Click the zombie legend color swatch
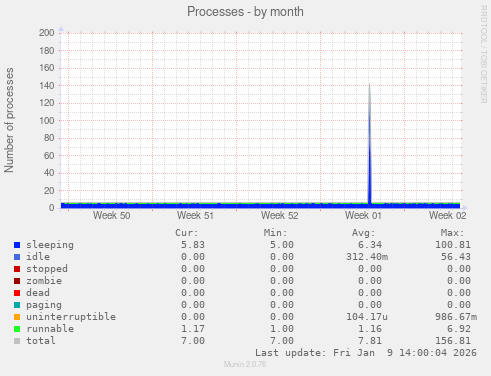Image resolution: width=491 pixels, height=376 pixels. coord(17,281)
